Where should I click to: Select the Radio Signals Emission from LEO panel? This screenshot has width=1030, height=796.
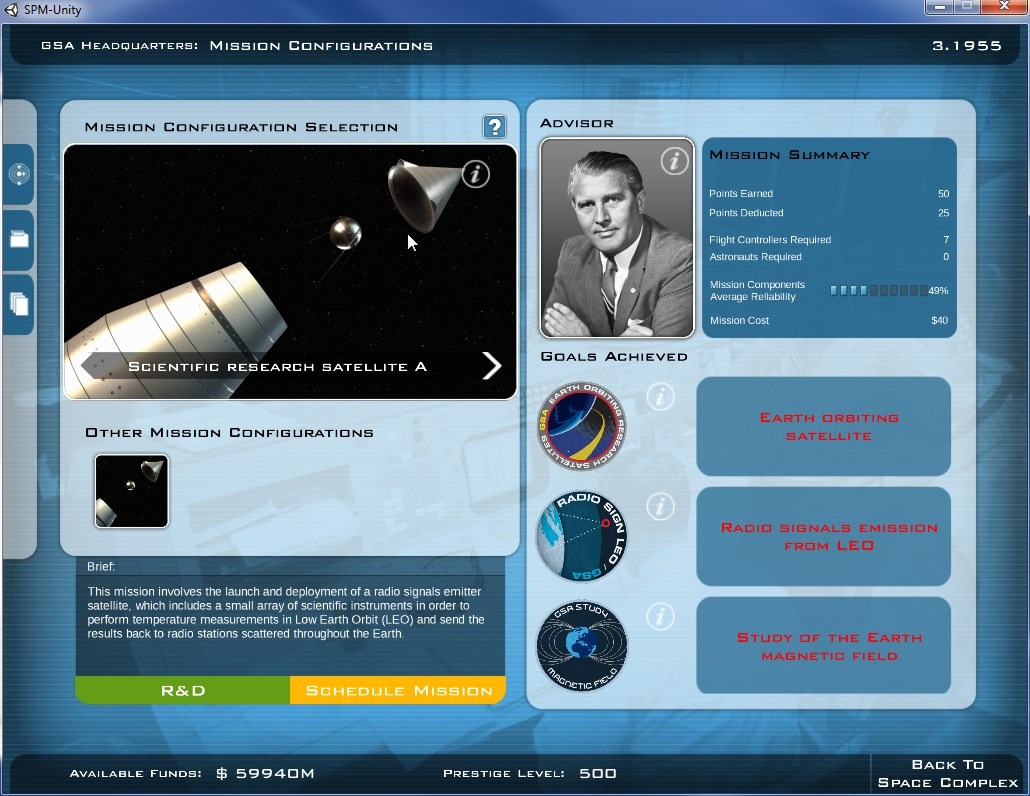pyautogui.click(x=823, y=537)
